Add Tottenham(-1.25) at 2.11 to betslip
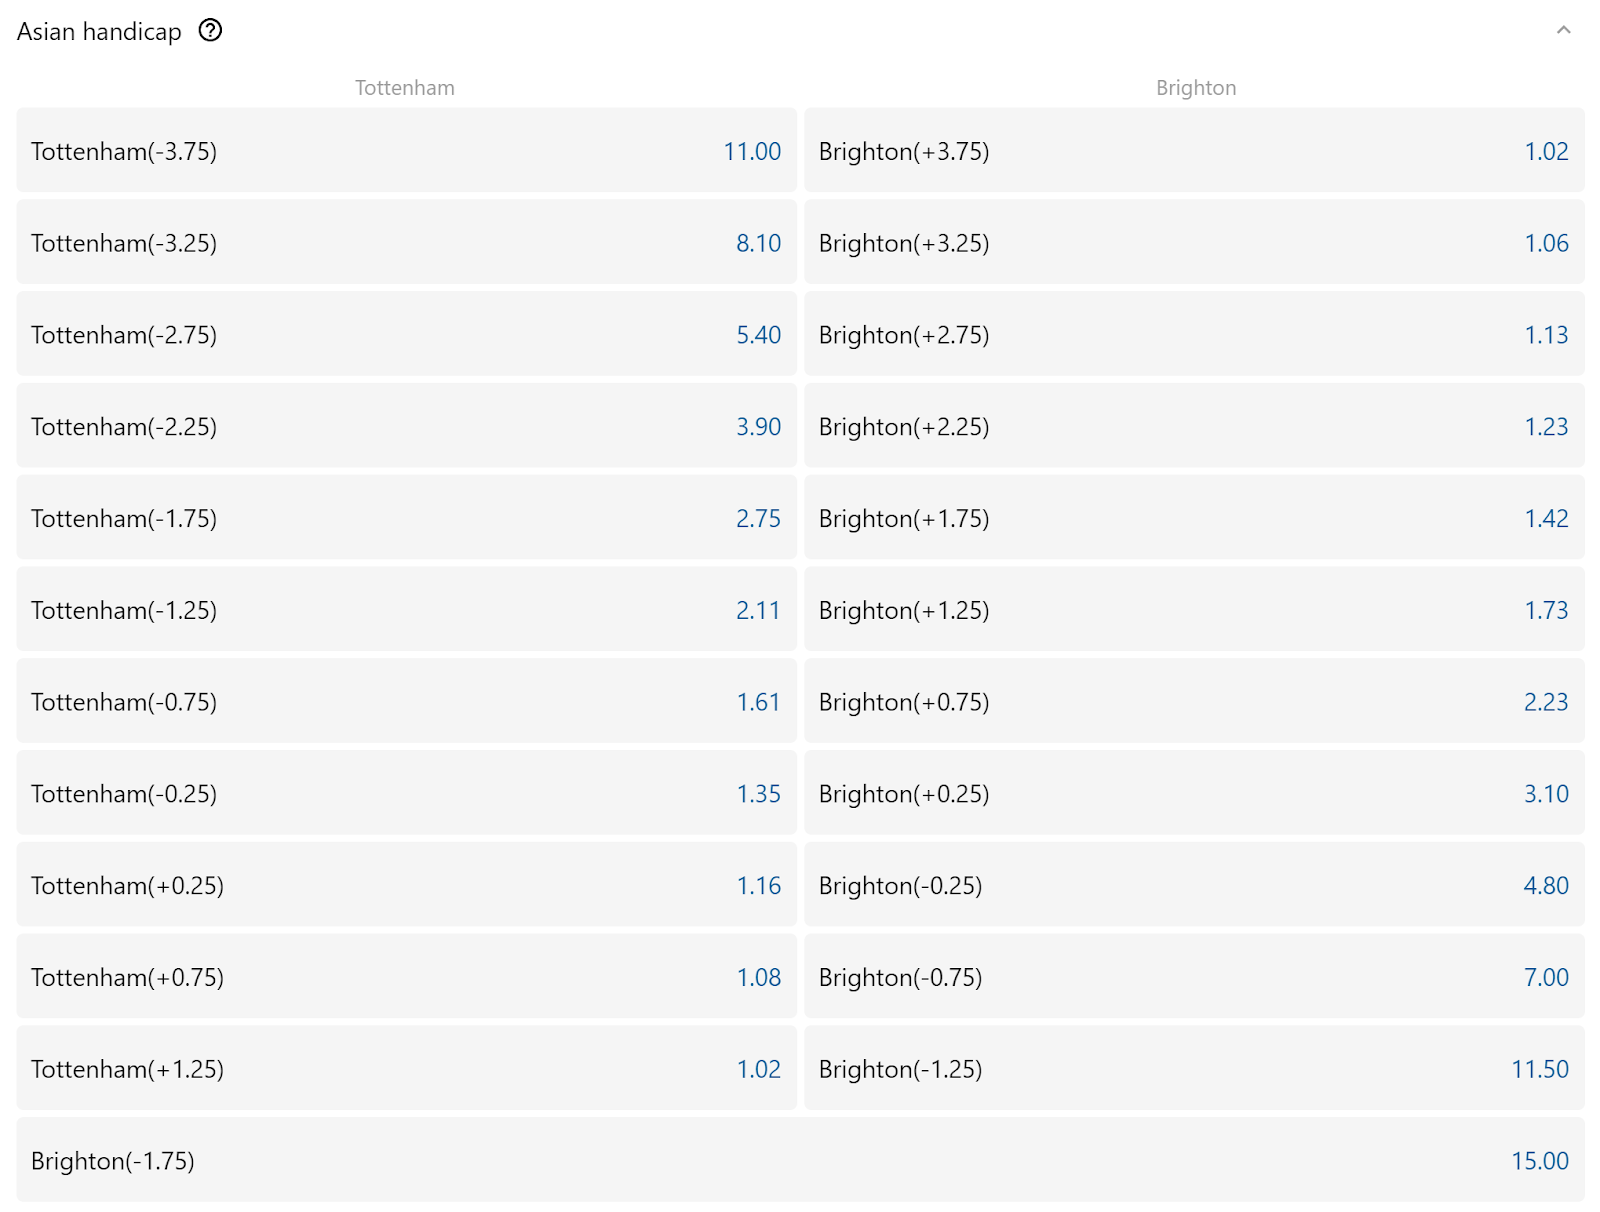The width and height of the screenshot is (1600, 1212). pos(406,610)
